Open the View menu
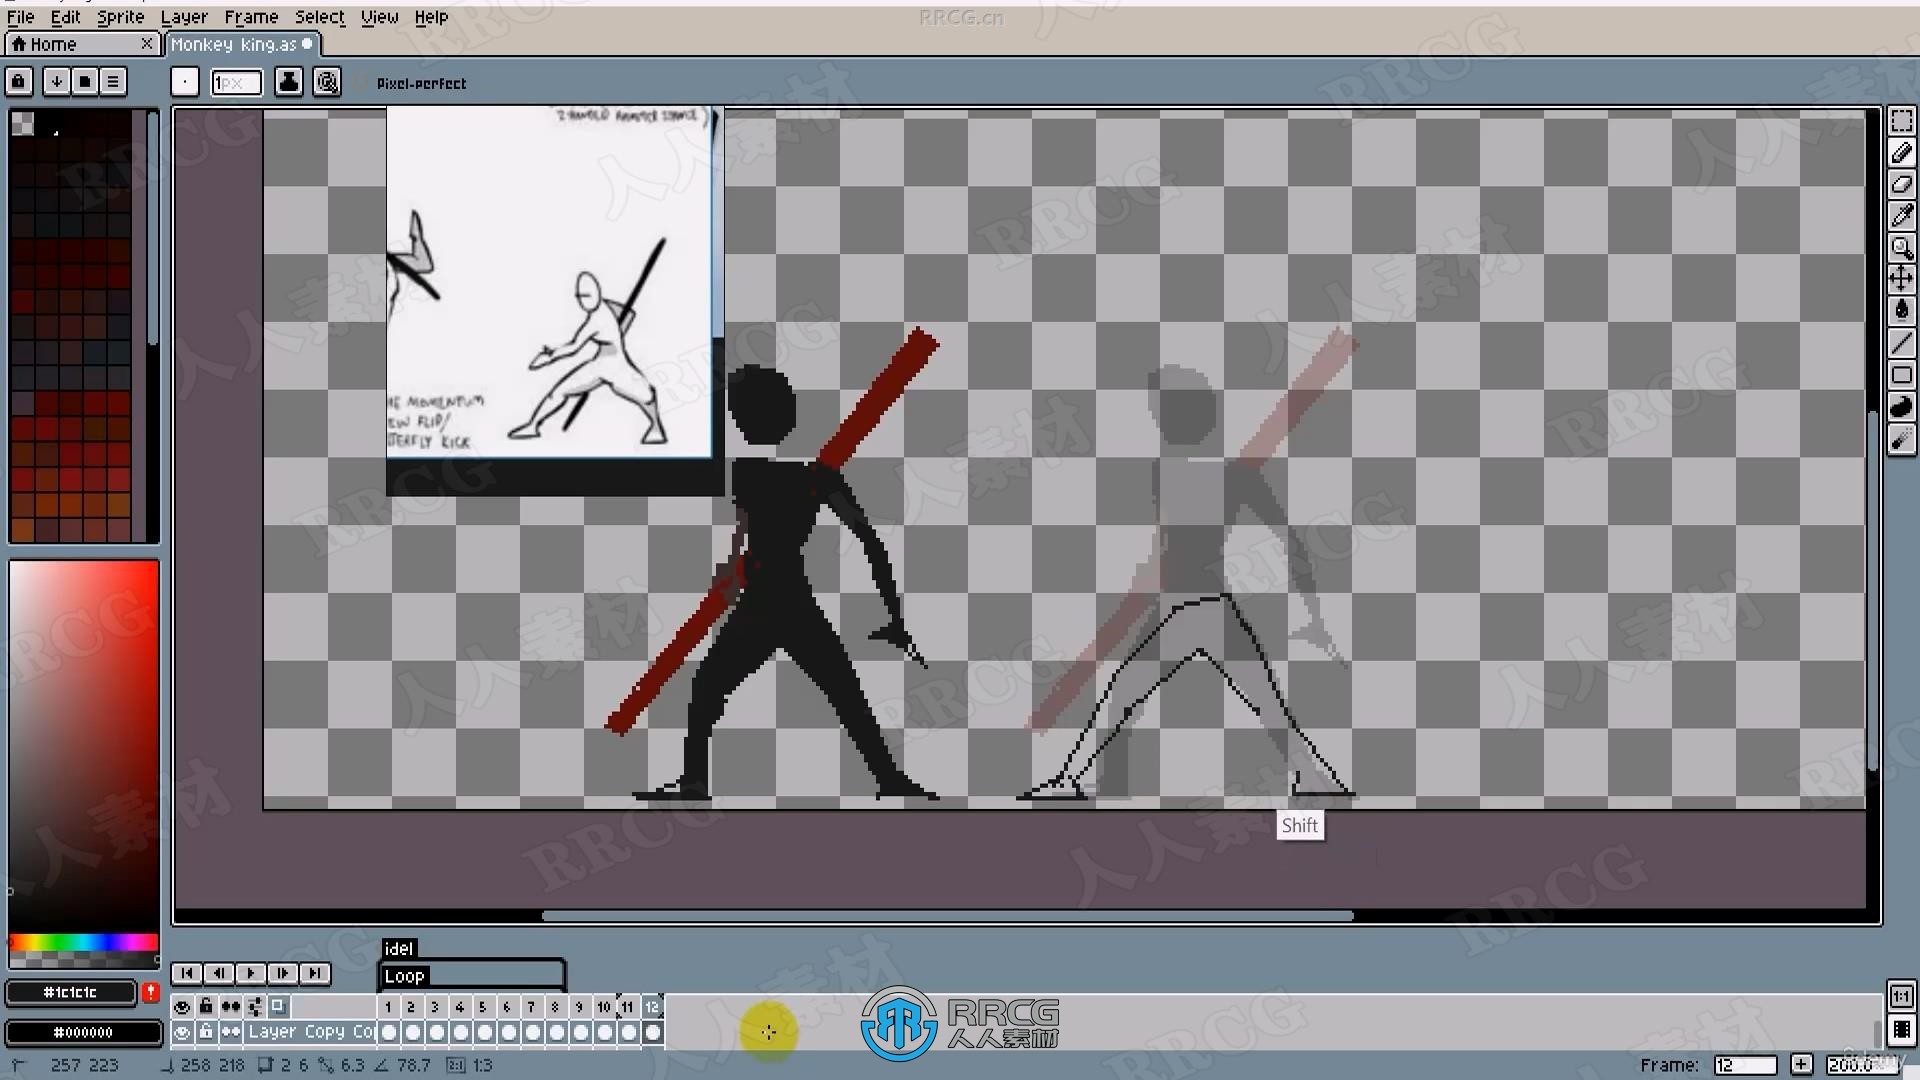Screen dimensions: 1920x1080 pos(379,17)
